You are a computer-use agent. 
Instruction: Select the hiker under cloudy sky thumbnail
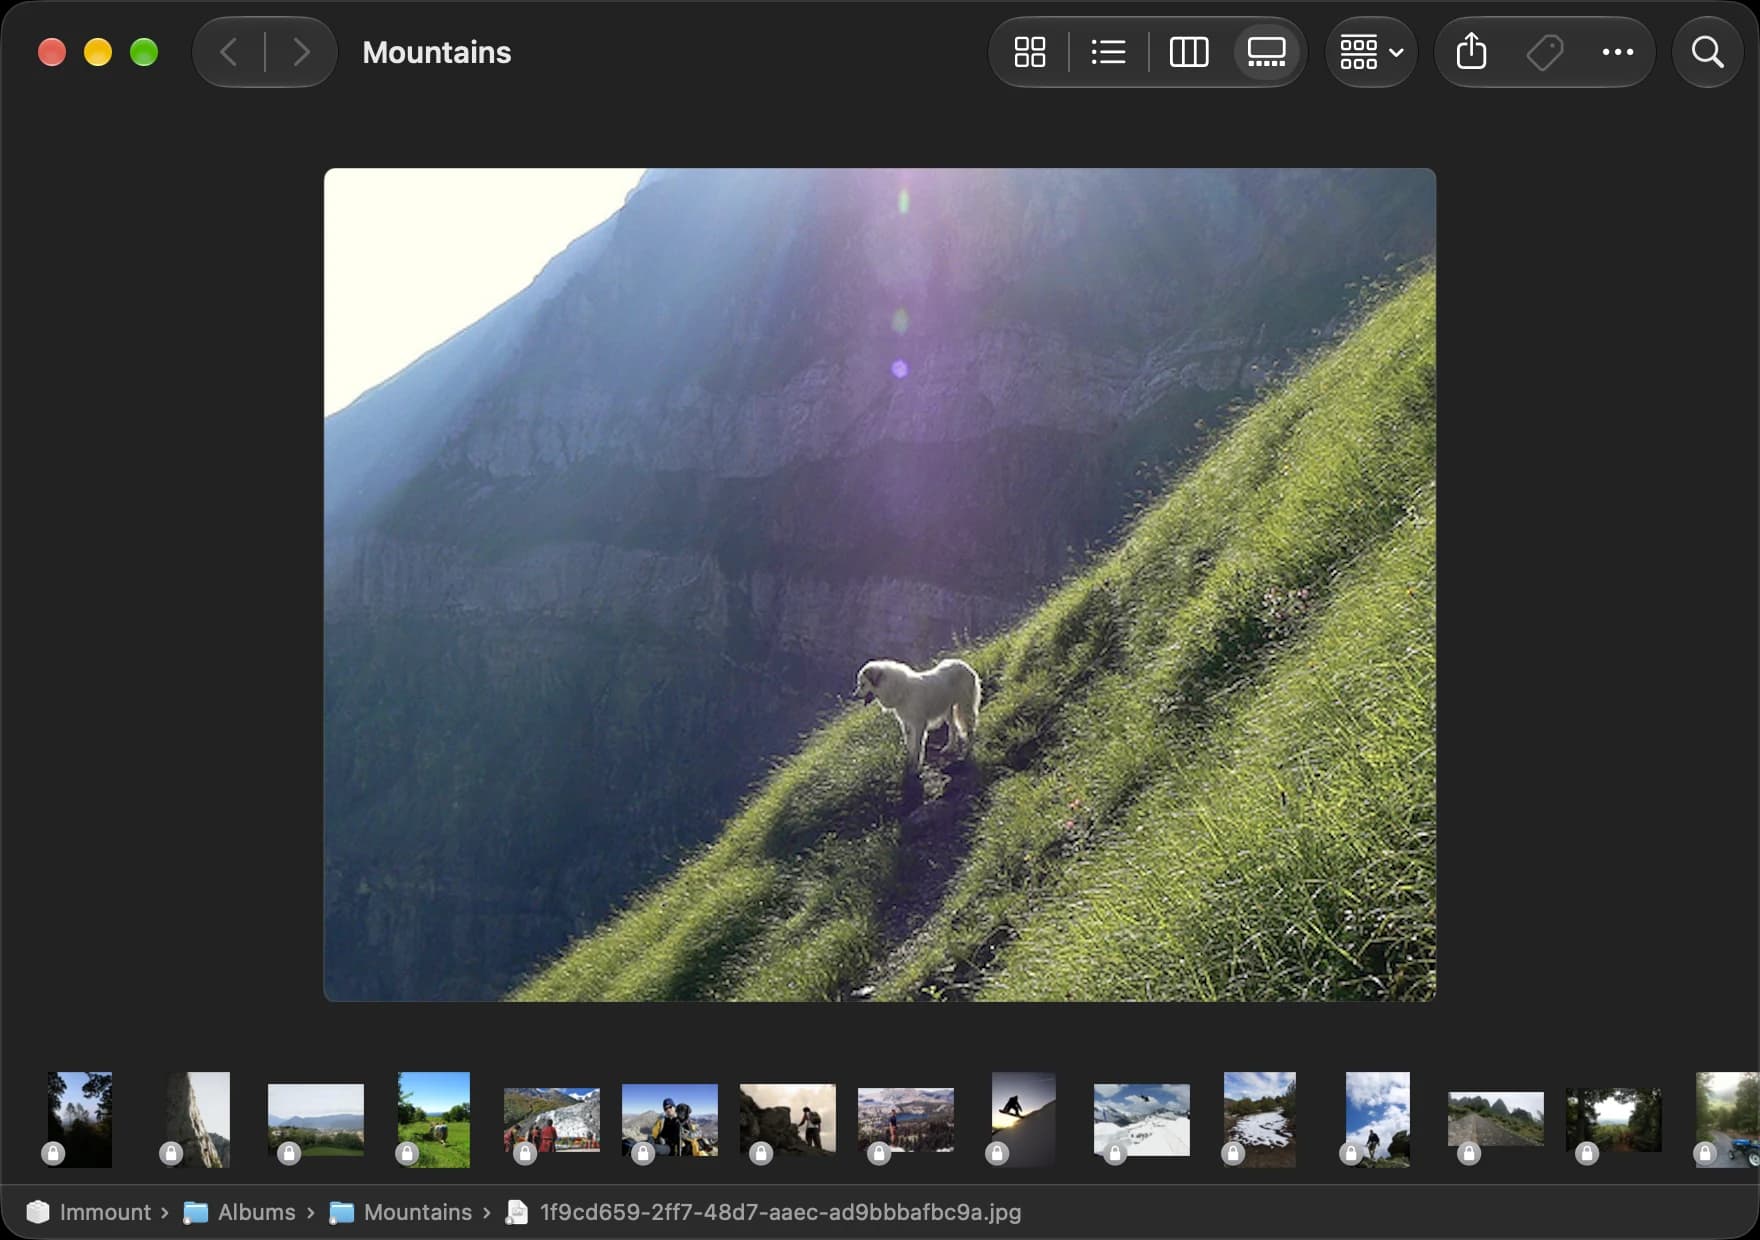pos(1378,1120)
